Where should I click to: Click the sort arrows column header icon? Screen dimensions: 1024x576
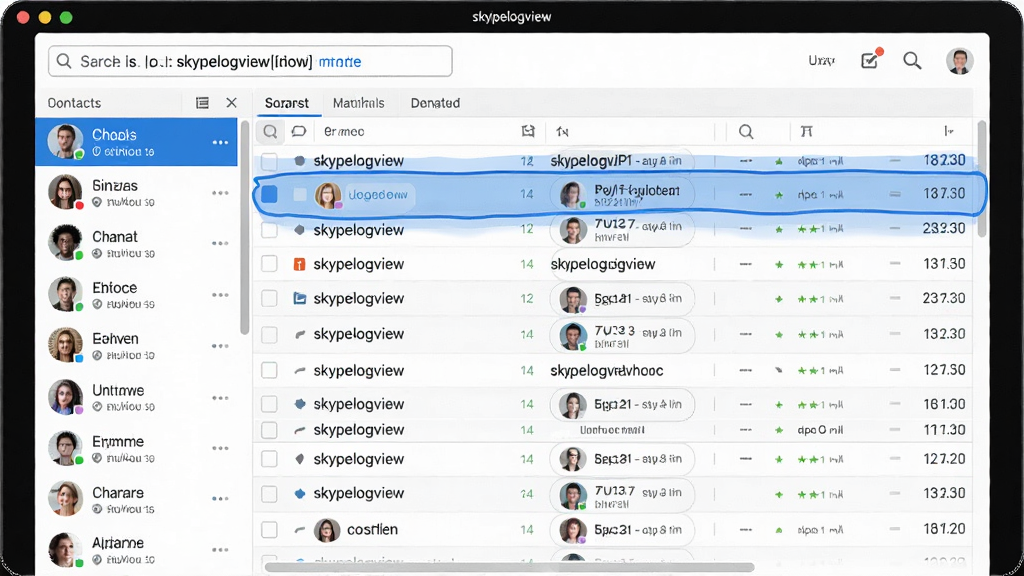click(562, 132)
